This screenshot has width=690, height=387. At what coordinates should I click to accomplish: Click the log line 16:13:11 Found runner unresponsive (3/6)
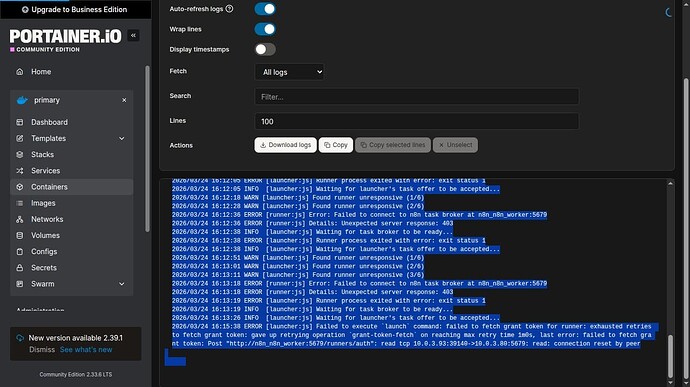(298, 275)
